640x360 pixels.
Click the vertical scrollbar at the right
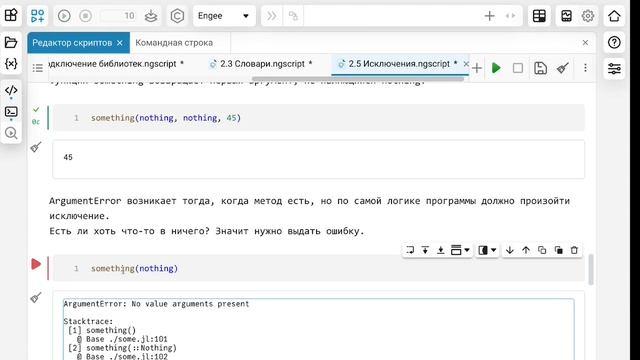pyautogui.click(x=591, y=269)
